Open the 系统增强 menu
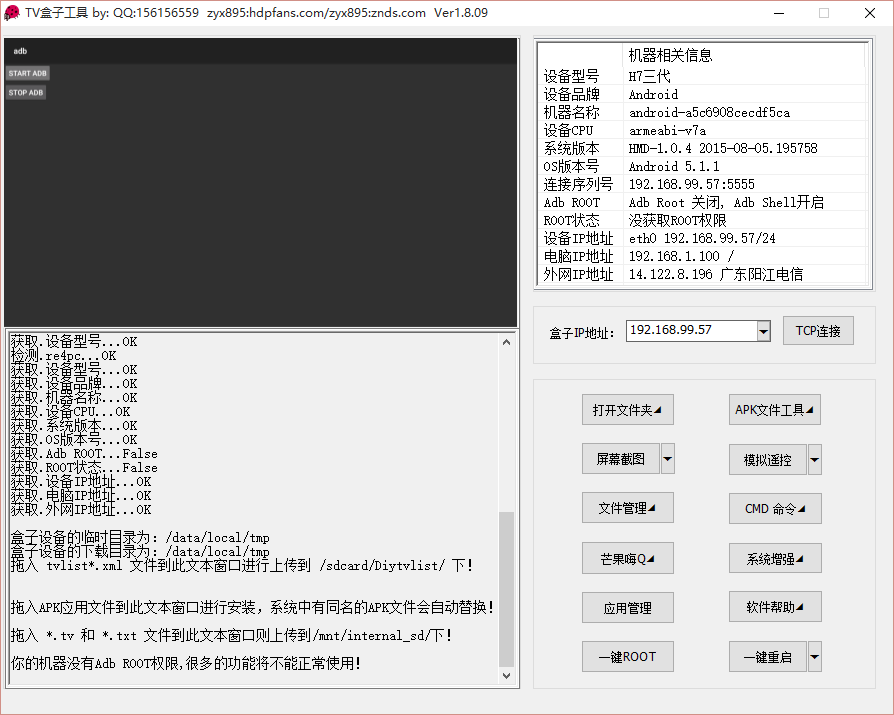Screen dimensions: 894x715 coord(775,558)
